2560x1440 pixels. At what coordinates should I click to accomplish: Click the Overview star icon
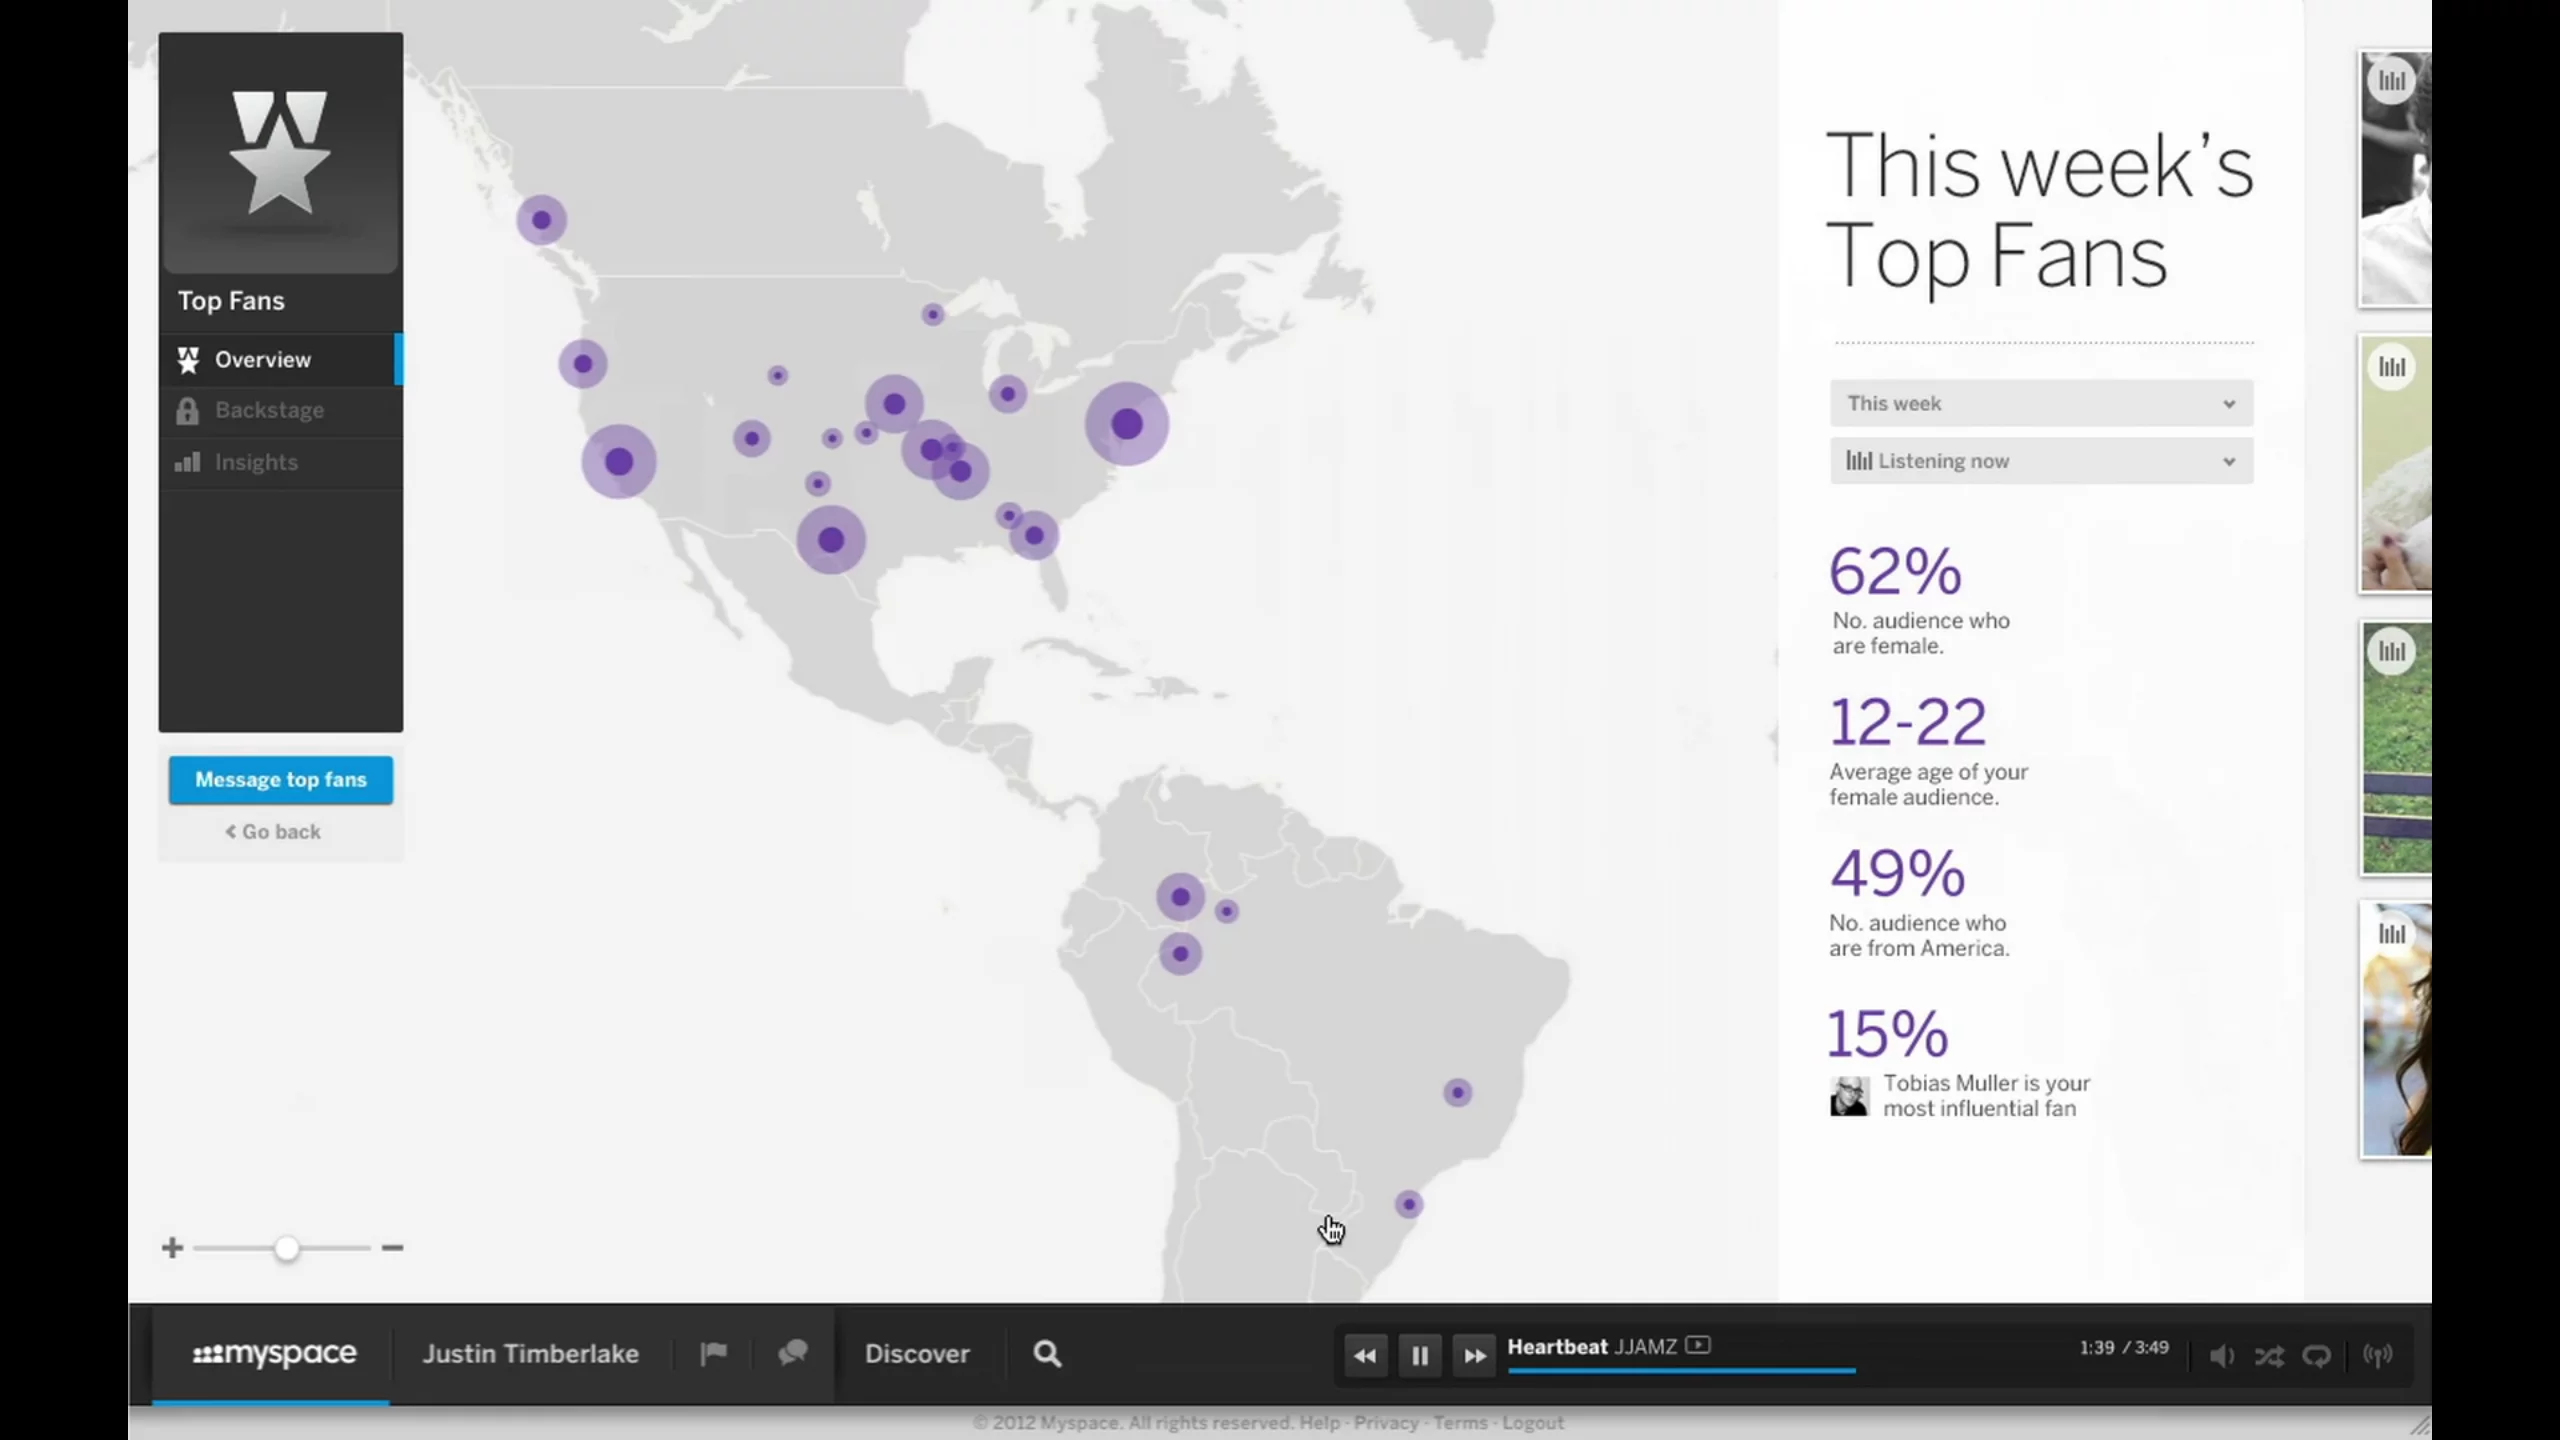[189, 359]
